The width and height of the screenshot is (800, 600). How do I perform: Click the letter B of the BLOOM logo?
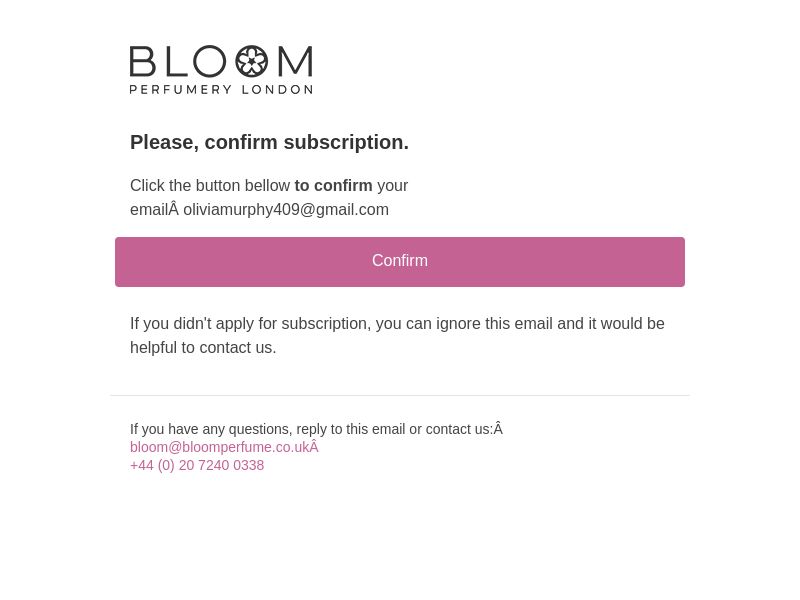point(142,61)
